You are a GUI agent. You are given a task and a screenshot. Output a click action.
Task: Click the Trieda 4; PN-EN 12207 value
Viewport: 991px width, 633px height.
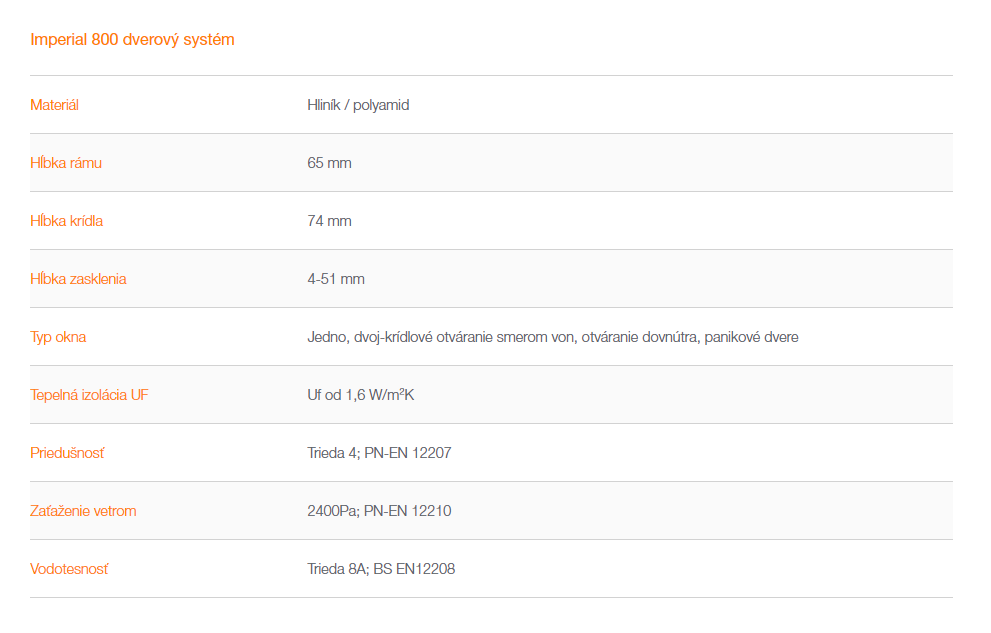(x=379, y=453)
